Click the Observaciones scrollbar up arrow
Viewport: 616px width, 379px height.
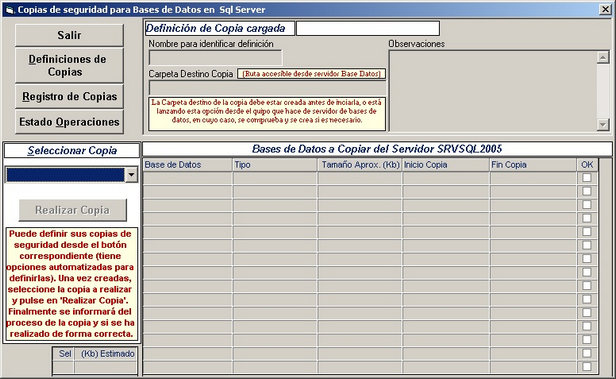[603, 58]
